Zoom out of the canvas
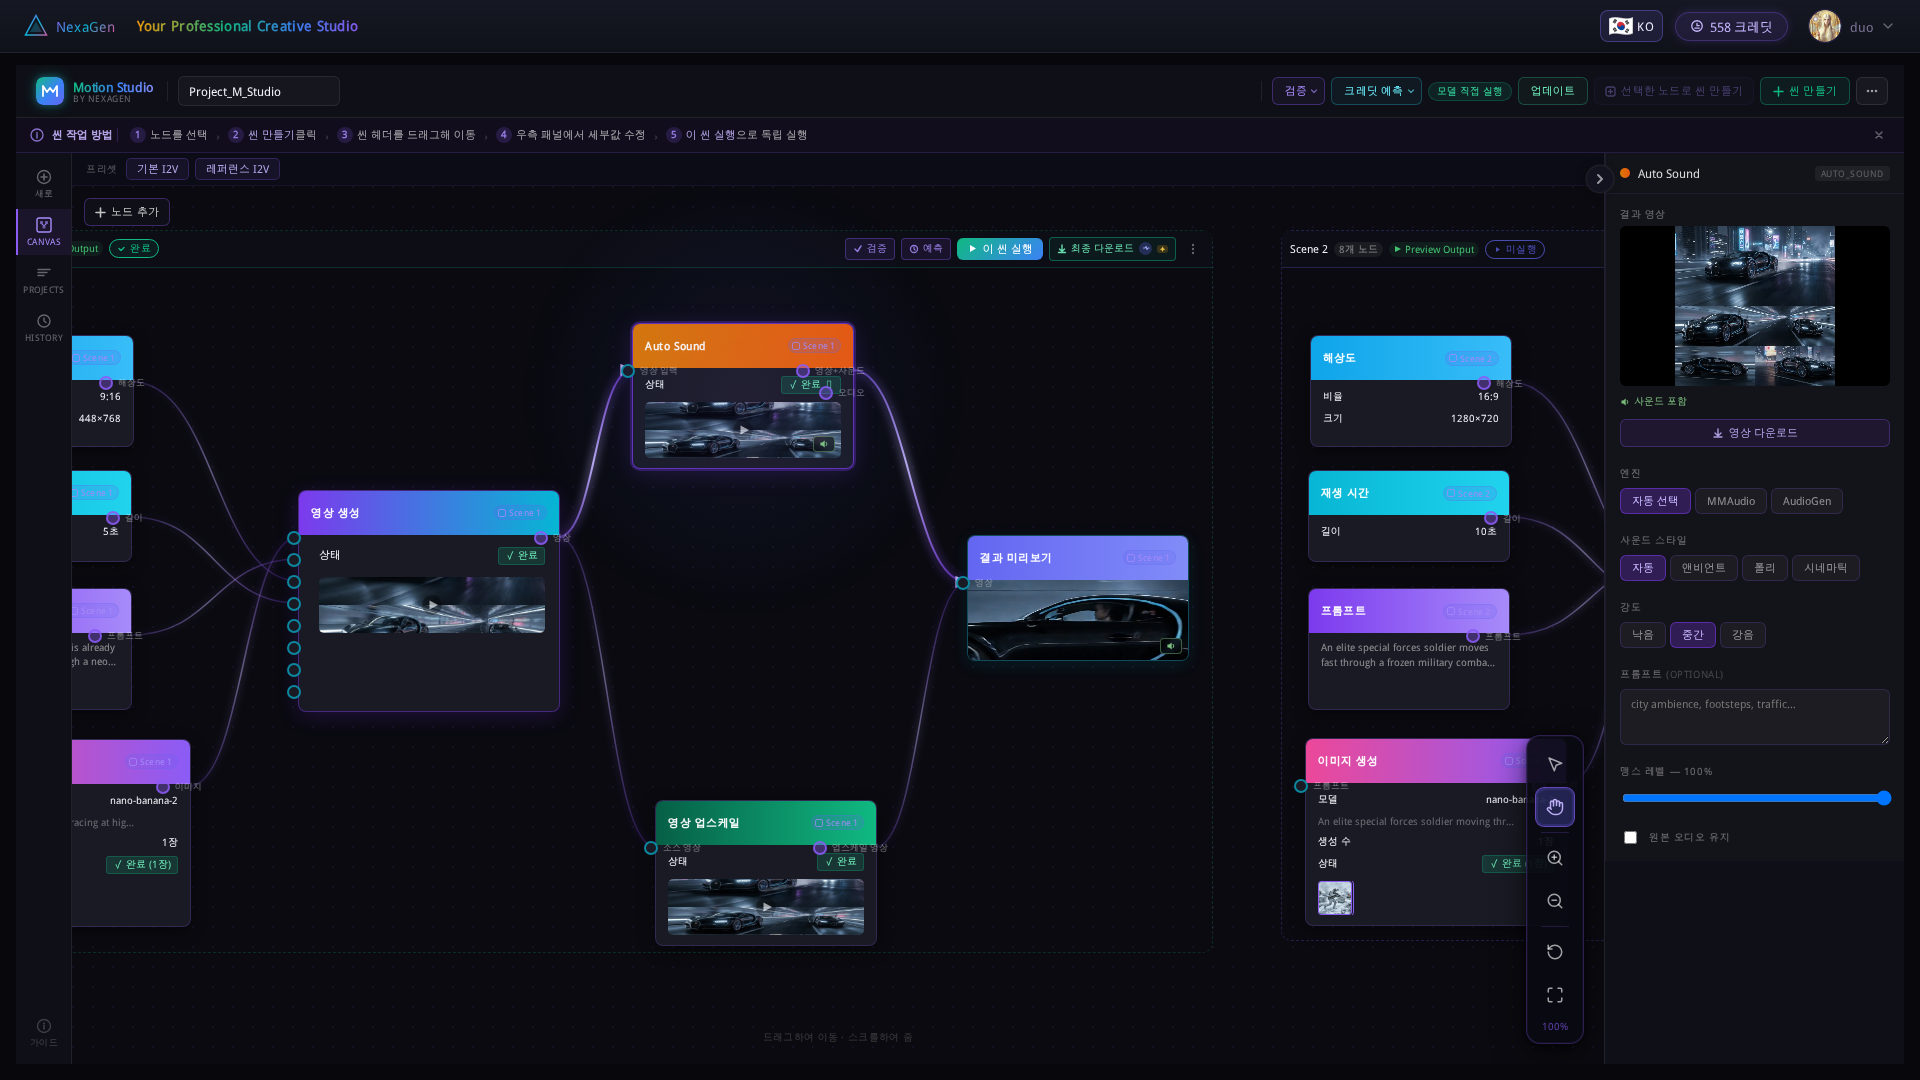This screenshot has width=1920, height=1080. pyautogui.click(x=1555, y=901)
